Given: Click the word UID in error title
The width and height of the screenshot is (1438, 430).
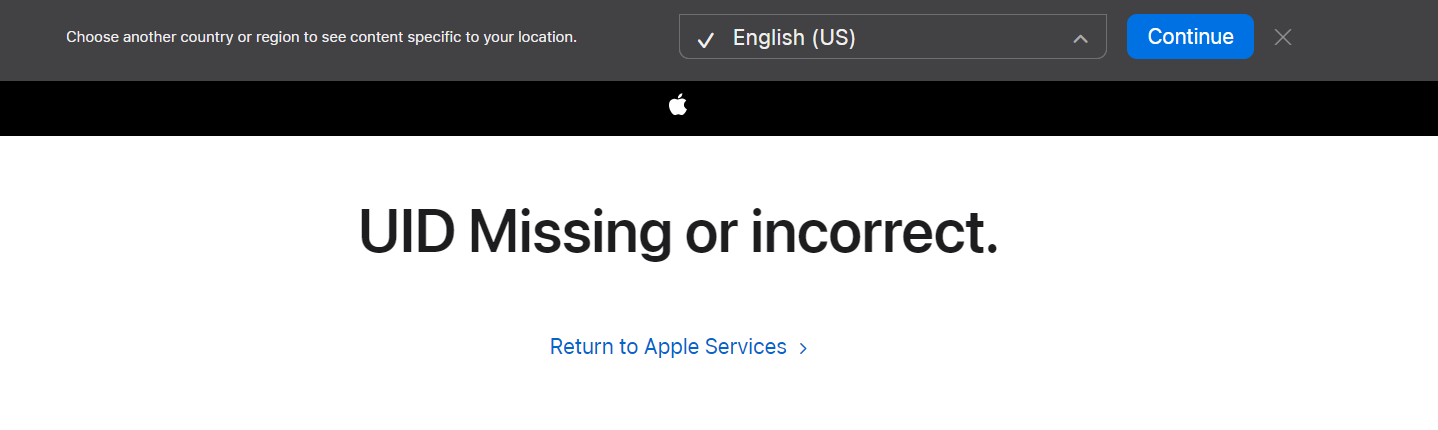Looking at the screenshot, I should tap(407, 231).
